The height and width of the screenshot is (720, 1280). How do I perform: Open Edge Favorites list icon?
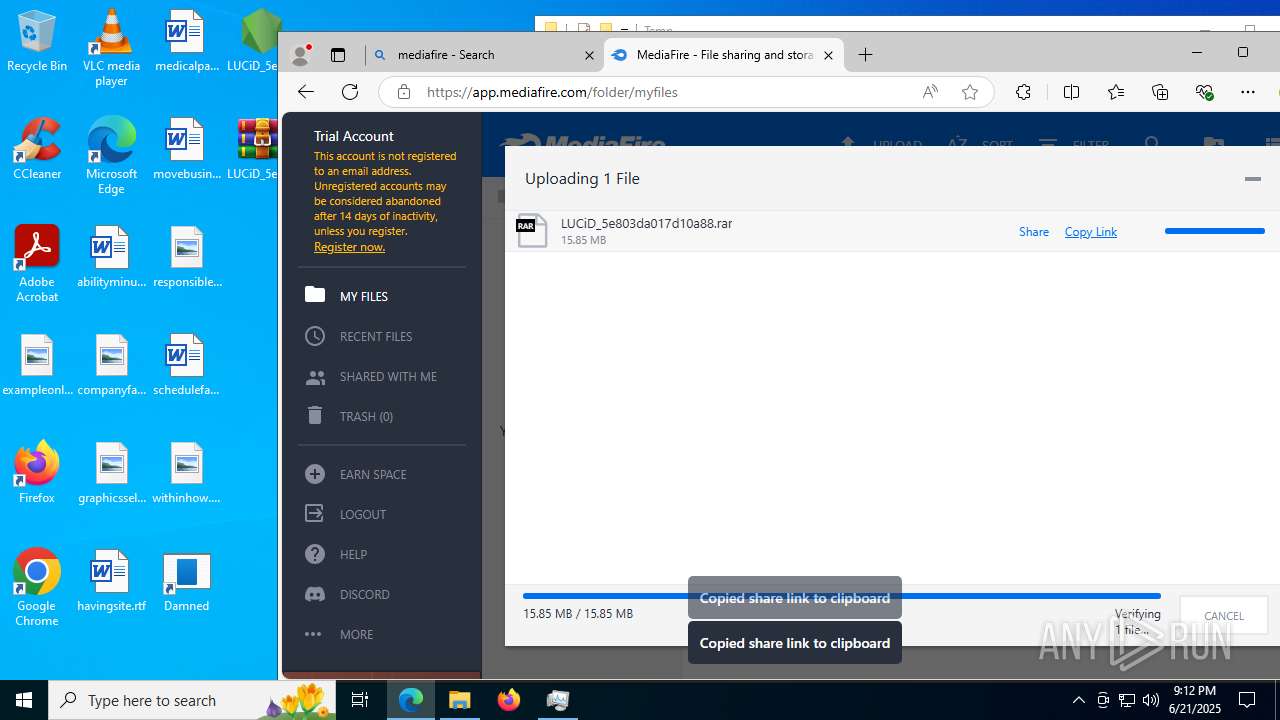point(1116,92)
